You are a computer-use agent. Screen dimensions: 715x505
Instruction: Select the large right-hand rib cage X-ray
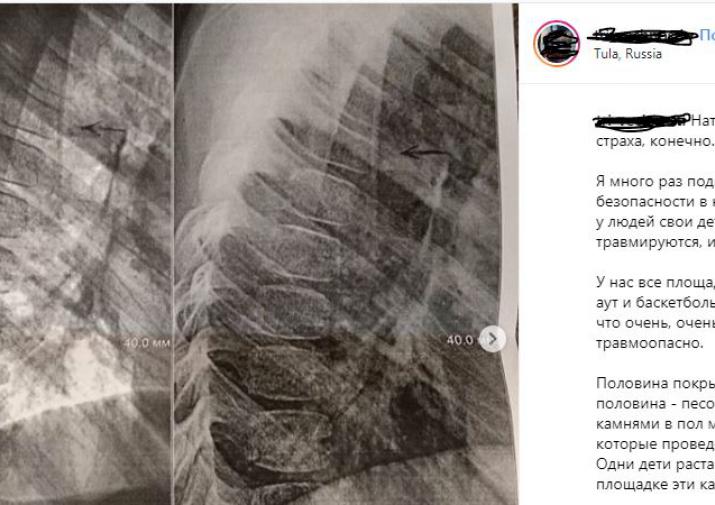coord(346,255)
